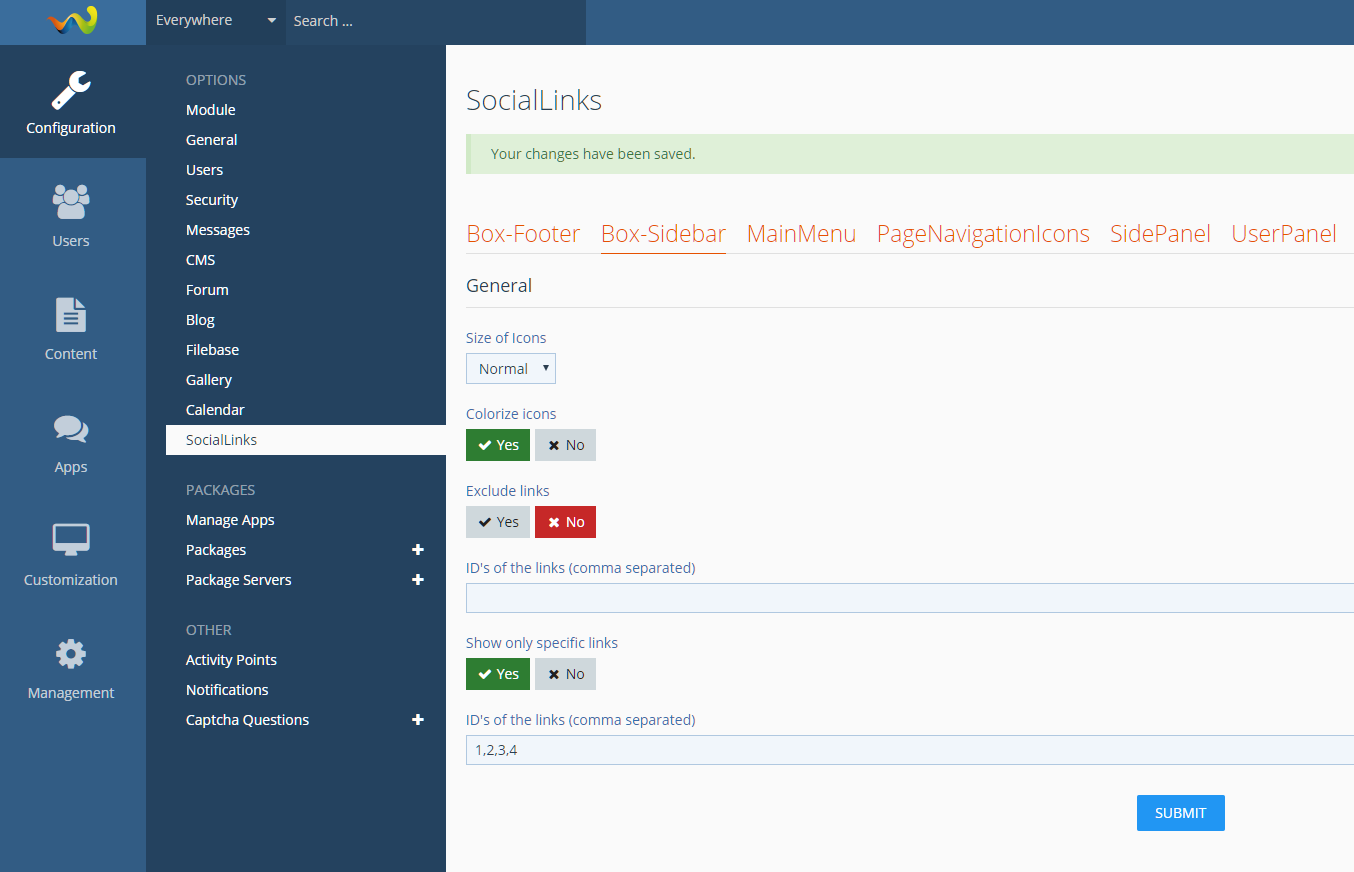This screenshot has width=1354, height=872.
Task: Open the Filebase options link
Action: coord(212,350)
